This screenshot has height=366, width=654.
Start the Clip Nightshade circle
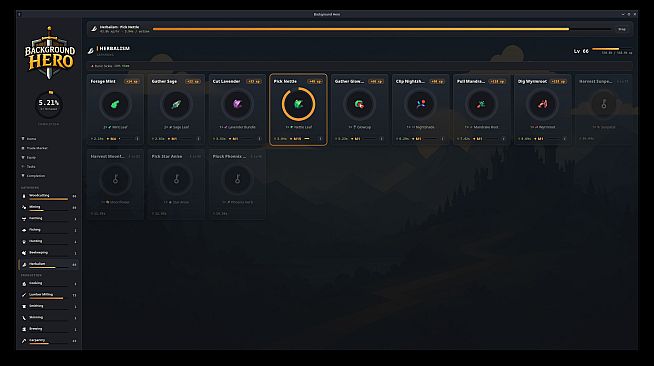click(x=420, y=104)
